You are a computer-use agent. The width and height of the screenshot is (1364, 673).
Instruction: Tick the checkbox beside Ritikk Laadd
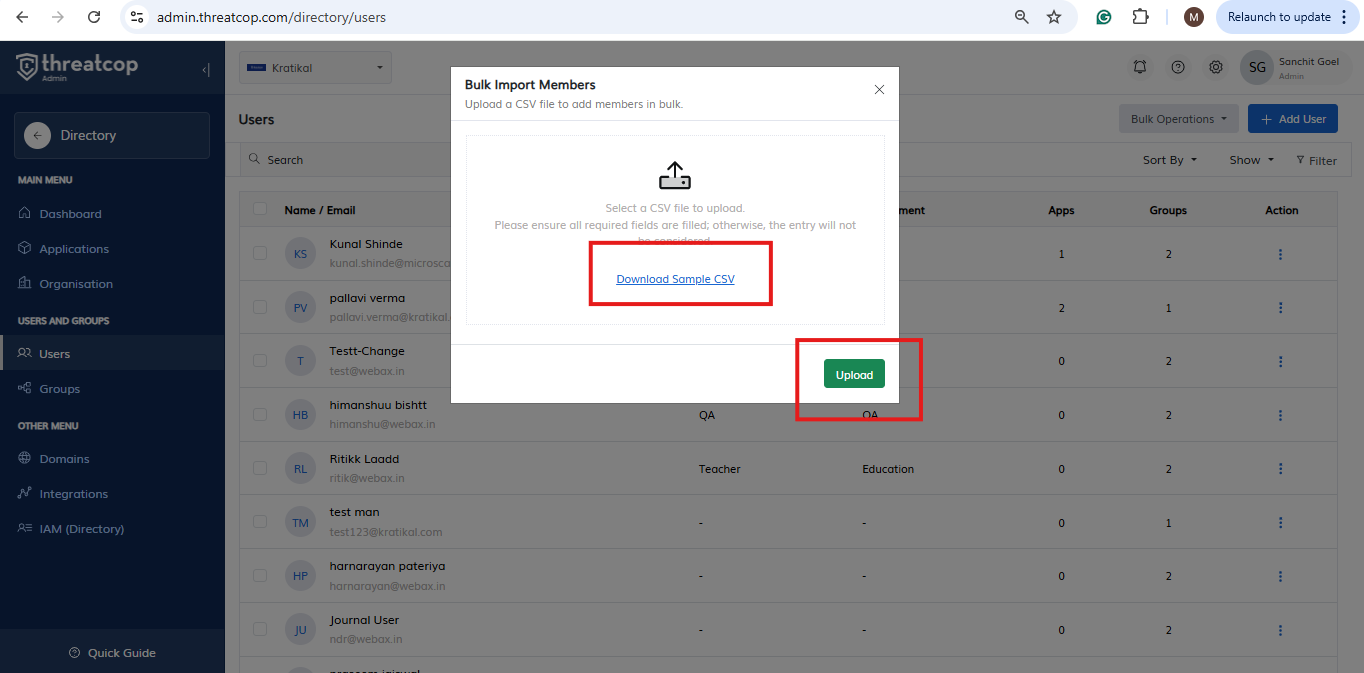(260, 468)
